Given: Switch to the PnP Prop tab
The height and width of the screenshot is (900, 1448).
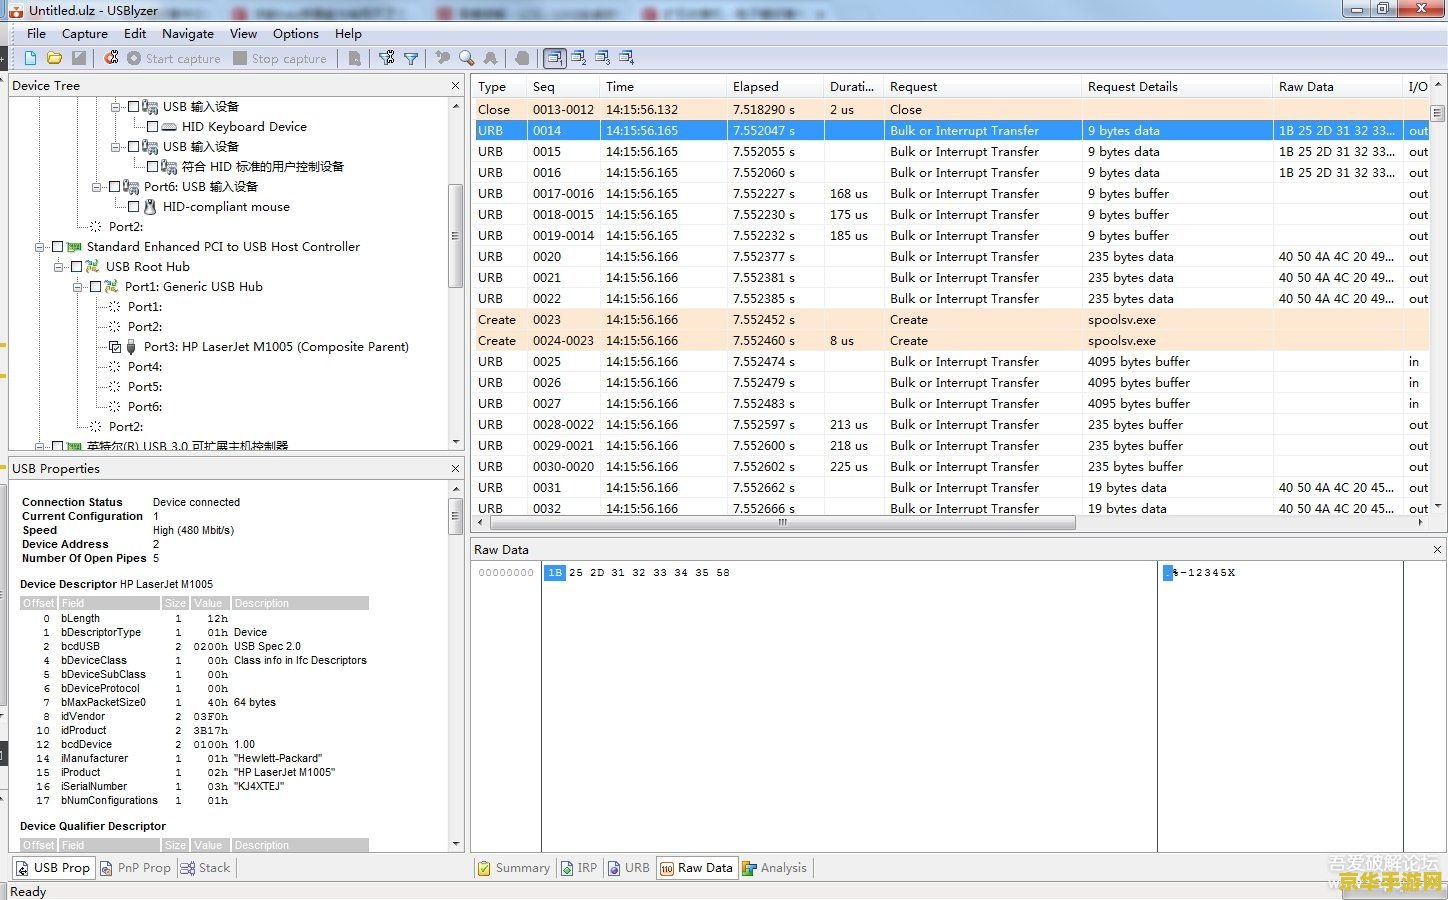Looking at the screenshot, I should (x=135, y=868).
